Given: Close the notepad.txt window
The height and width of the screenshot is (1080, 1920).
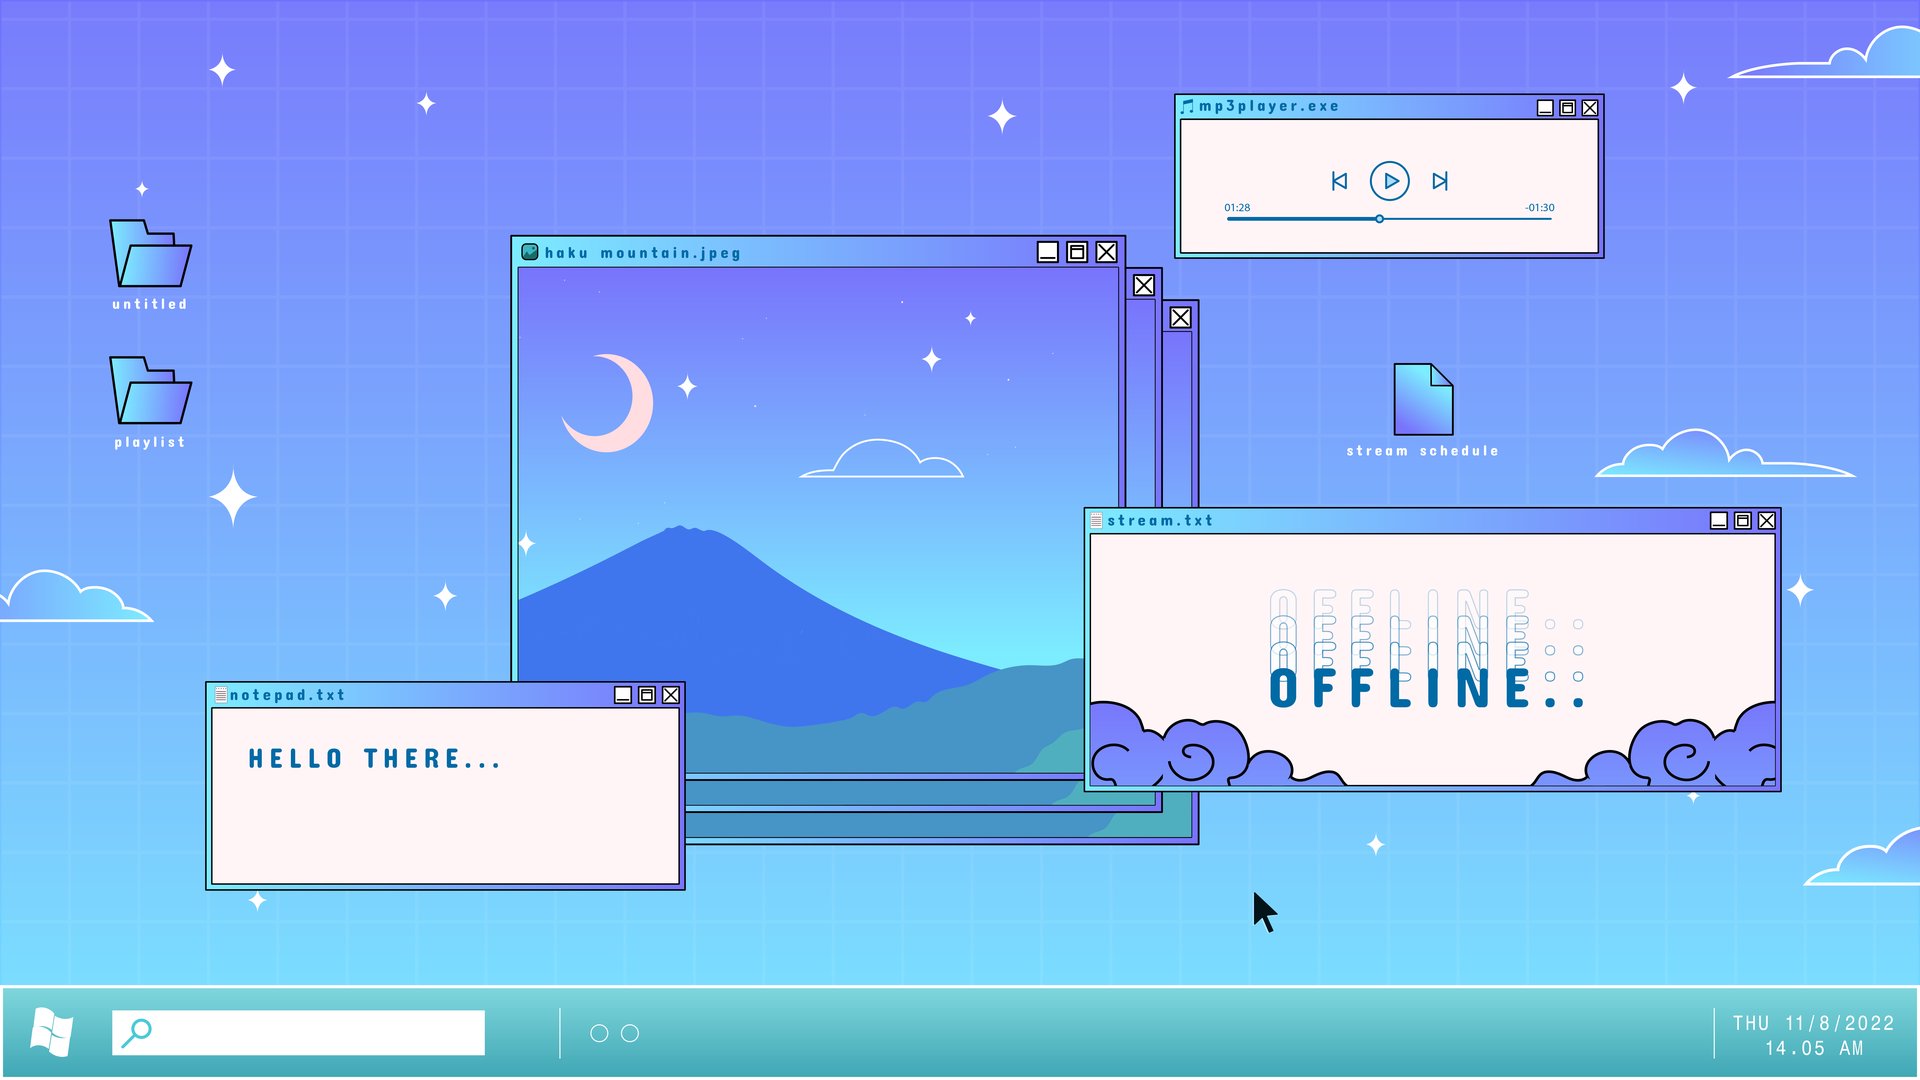Looking at the screenshot, I should point(671,694).
